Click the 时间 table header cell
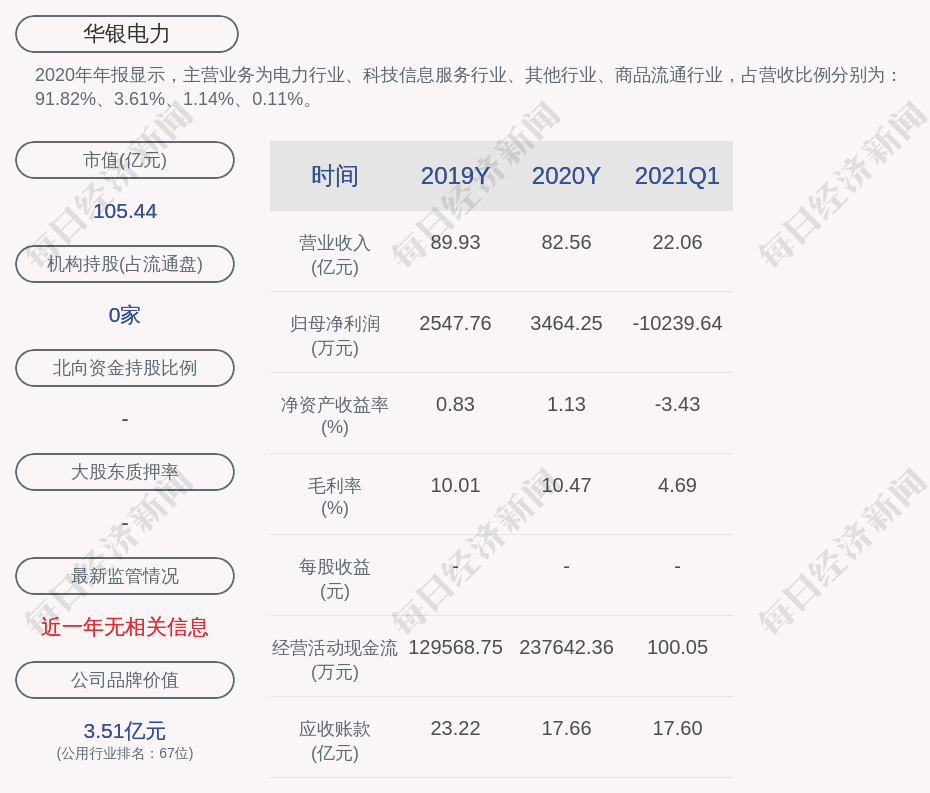The height and width of the screenshot is (793, 930). tap(334, 176)
